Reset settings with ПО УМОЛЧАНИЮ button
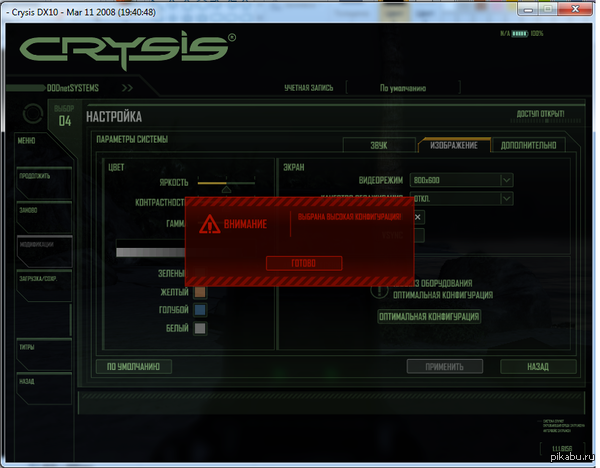 135,366
